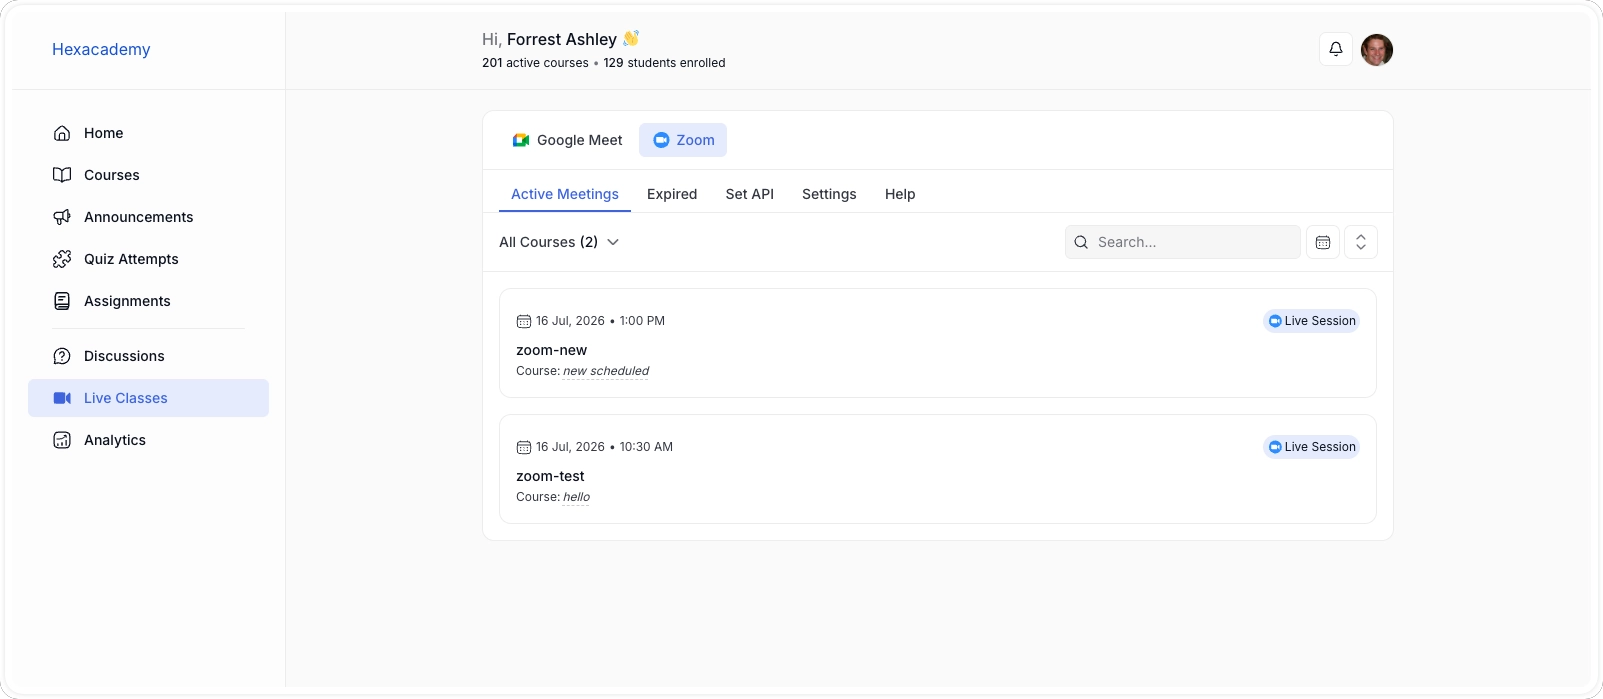Switch to the Active Meetings tab

tap(565, 194)
